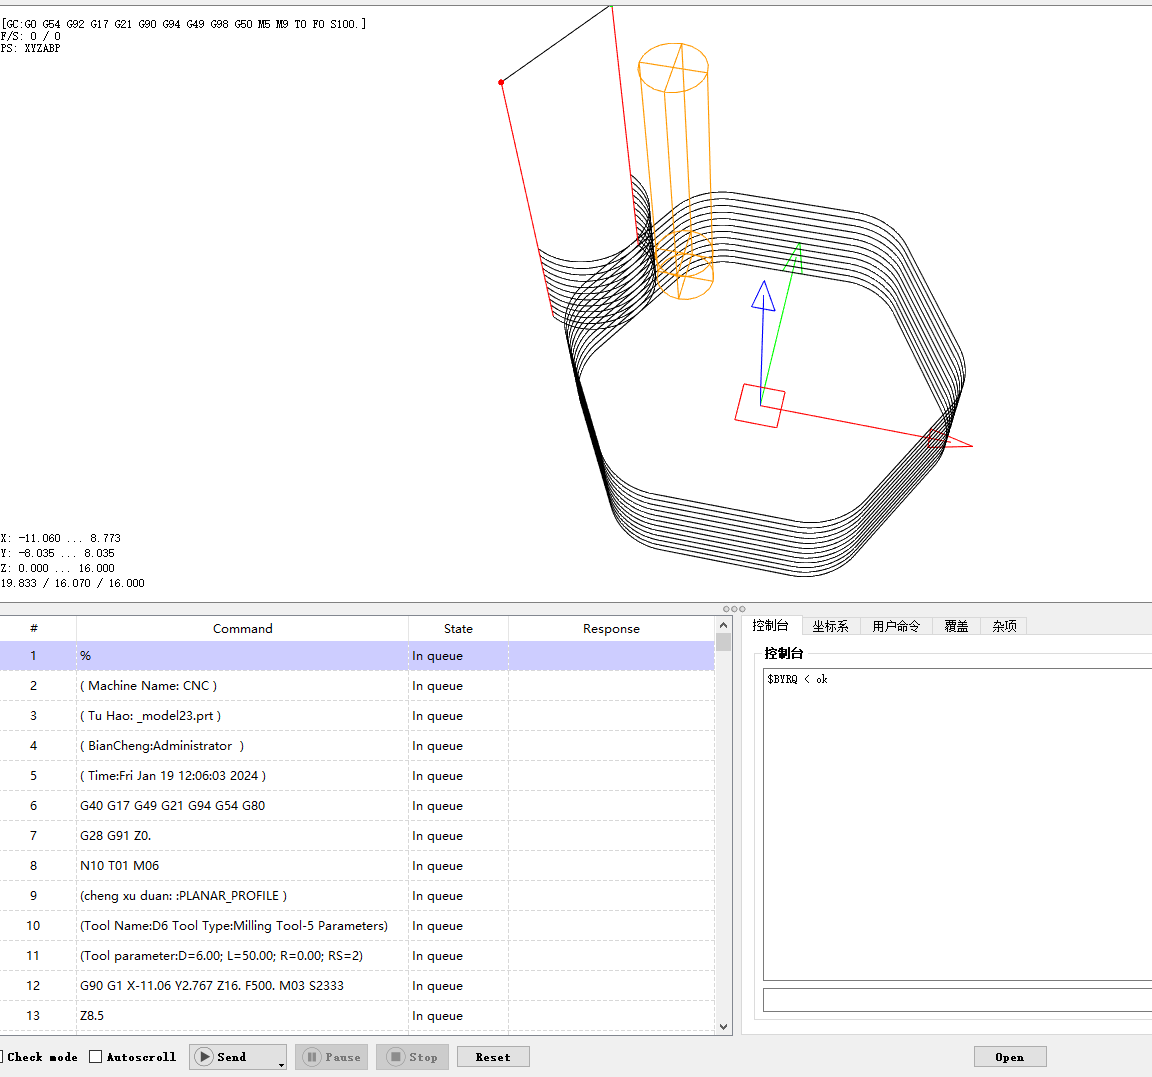
Task: Toggle the Autoscroll checkbox
Action: click(x=96, y=1057)
